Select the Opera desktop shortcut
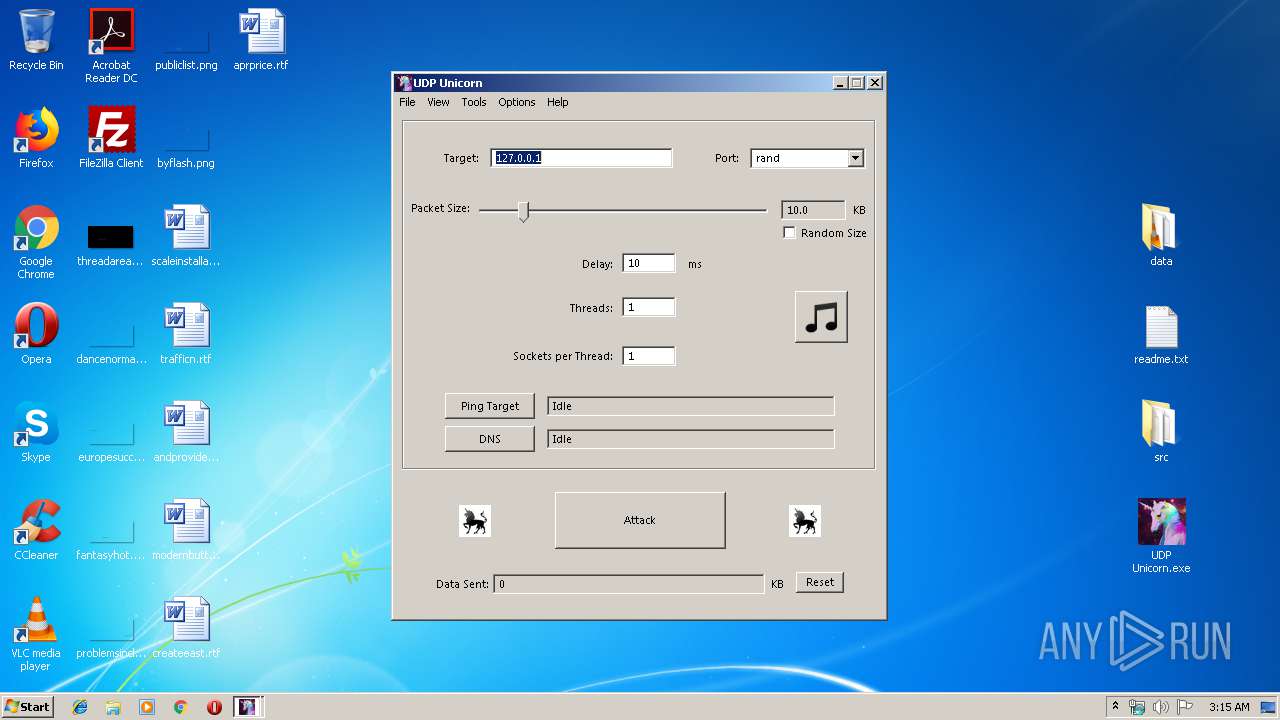1280x720 pixels. pyautogui.click(x=36, y=334)
